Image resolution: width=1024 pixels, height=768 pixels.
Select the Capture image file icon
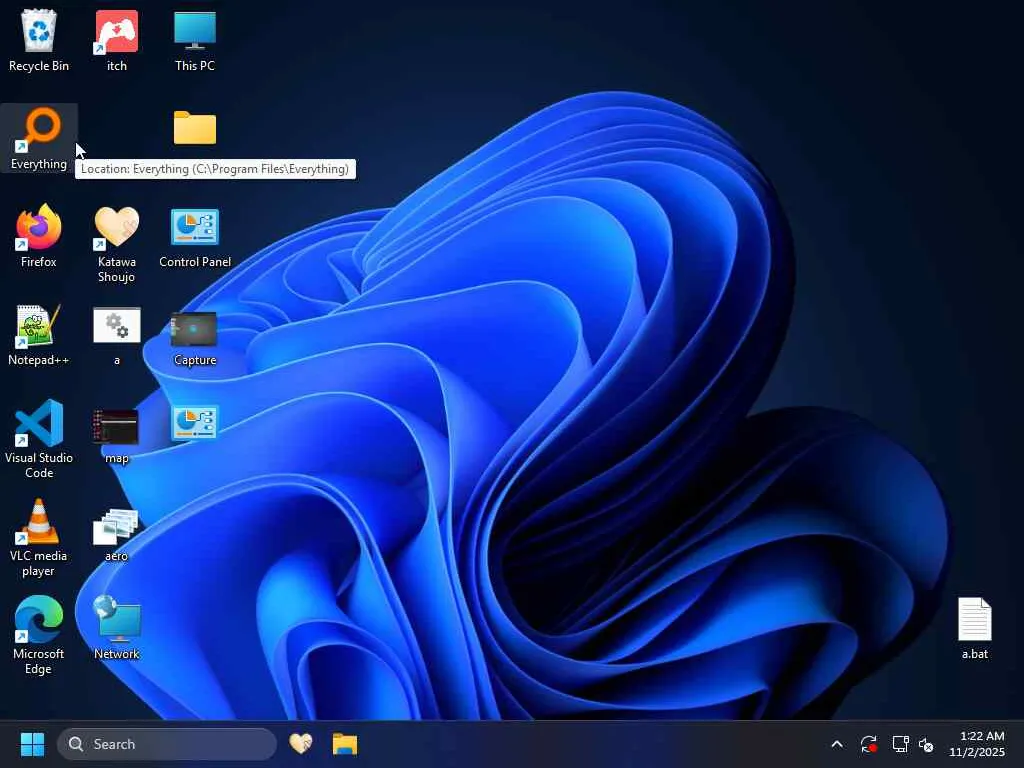point(195,338)
